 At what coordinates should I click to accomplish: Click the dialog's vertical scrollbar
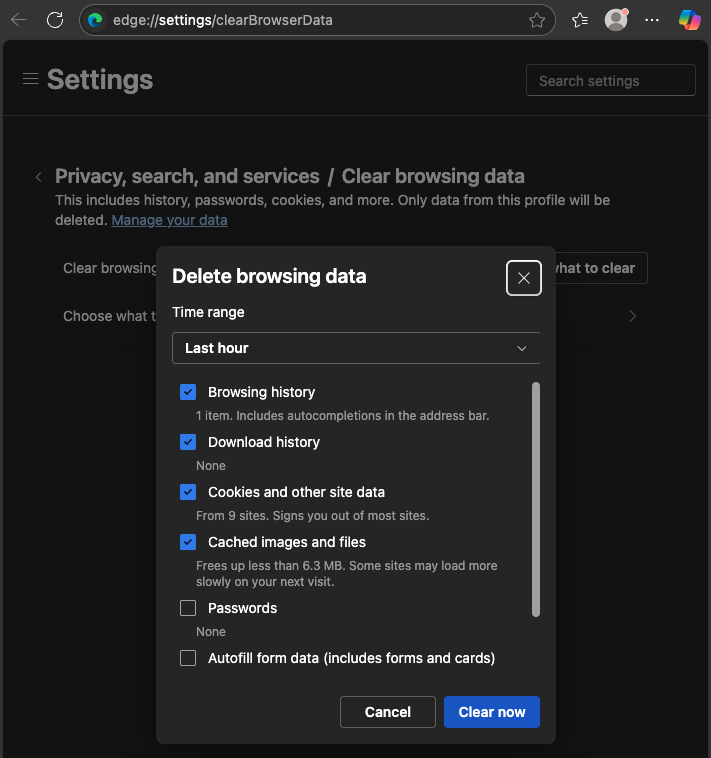click(x=536, y=498)
